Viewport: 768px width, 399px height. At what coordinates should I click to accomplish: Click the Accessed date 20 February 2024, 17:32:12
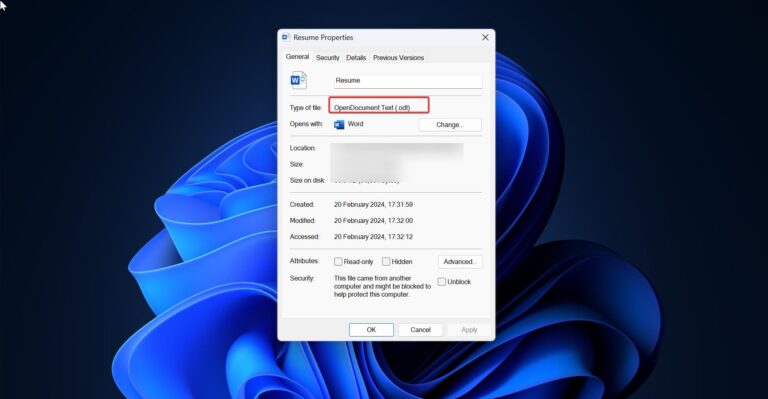point(373,237)
